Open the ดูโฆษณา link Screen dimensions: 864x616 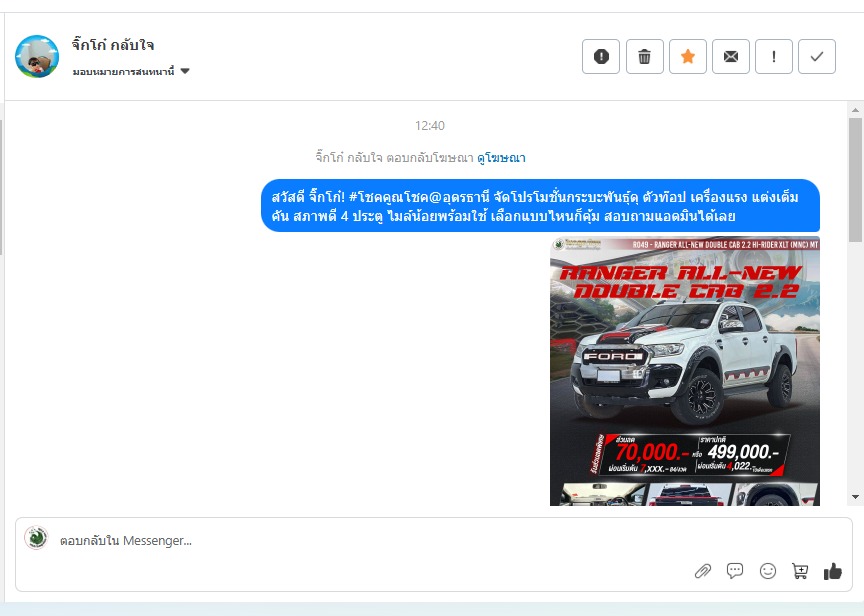pos(501,158)
